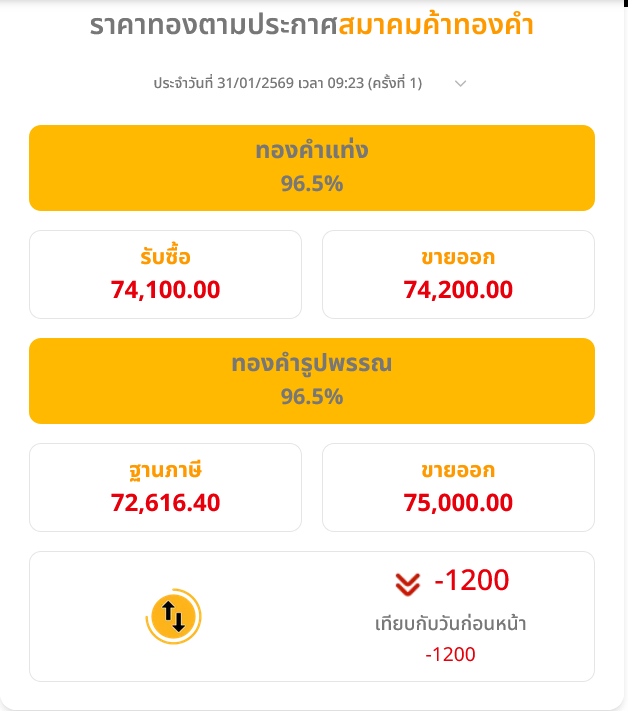Click the small -1200 below comparison text
The width and height of the screenshot is (628, 711).
pyautogui.click(x=450, y=655)
